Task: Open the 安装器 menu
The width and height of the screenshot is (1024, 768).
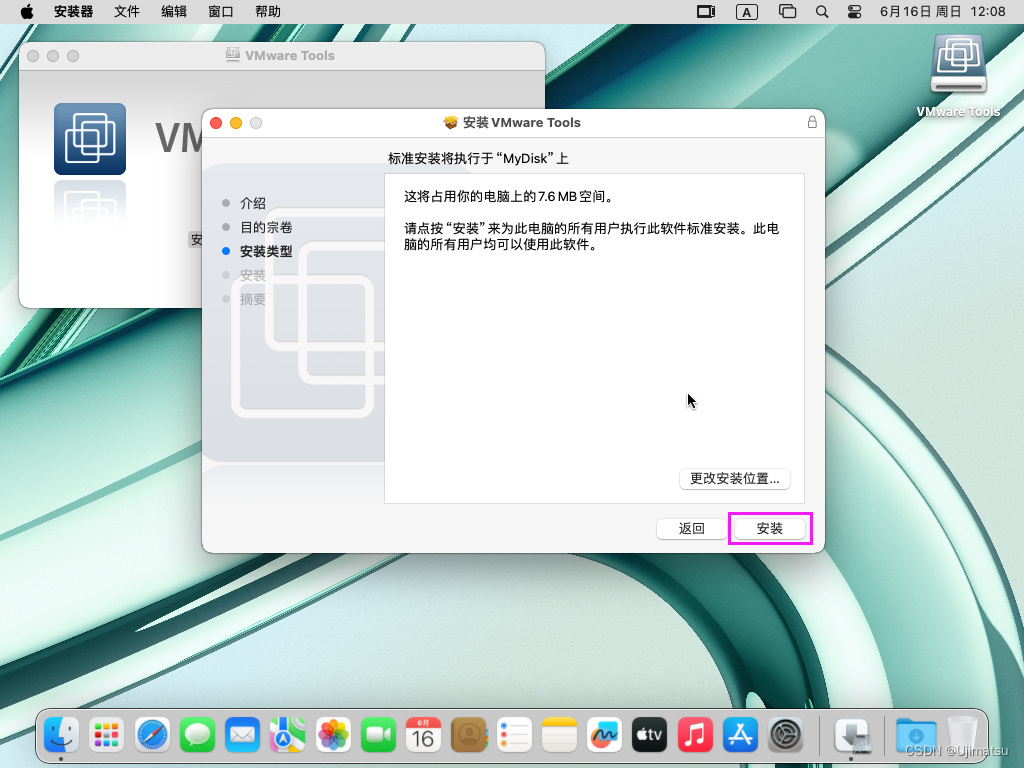Action: click(73, 12)
